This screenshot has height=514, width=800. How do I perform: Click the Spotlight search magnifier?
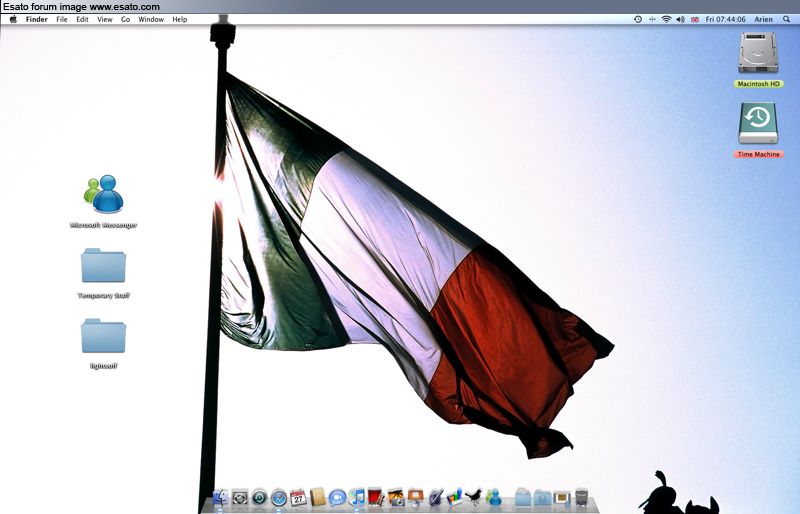tap(788, 19)
